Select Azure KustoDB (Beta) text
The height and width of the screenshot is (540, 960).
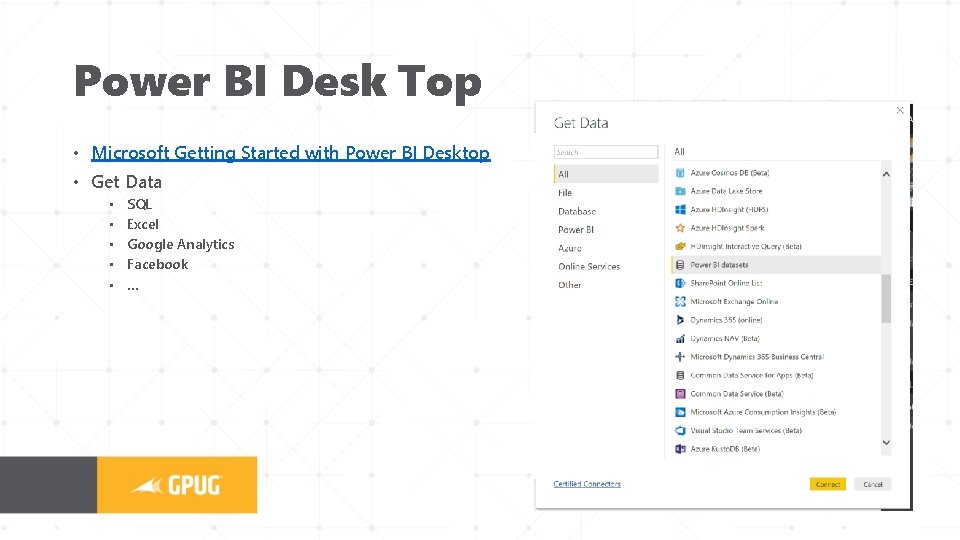click(725, 449)
